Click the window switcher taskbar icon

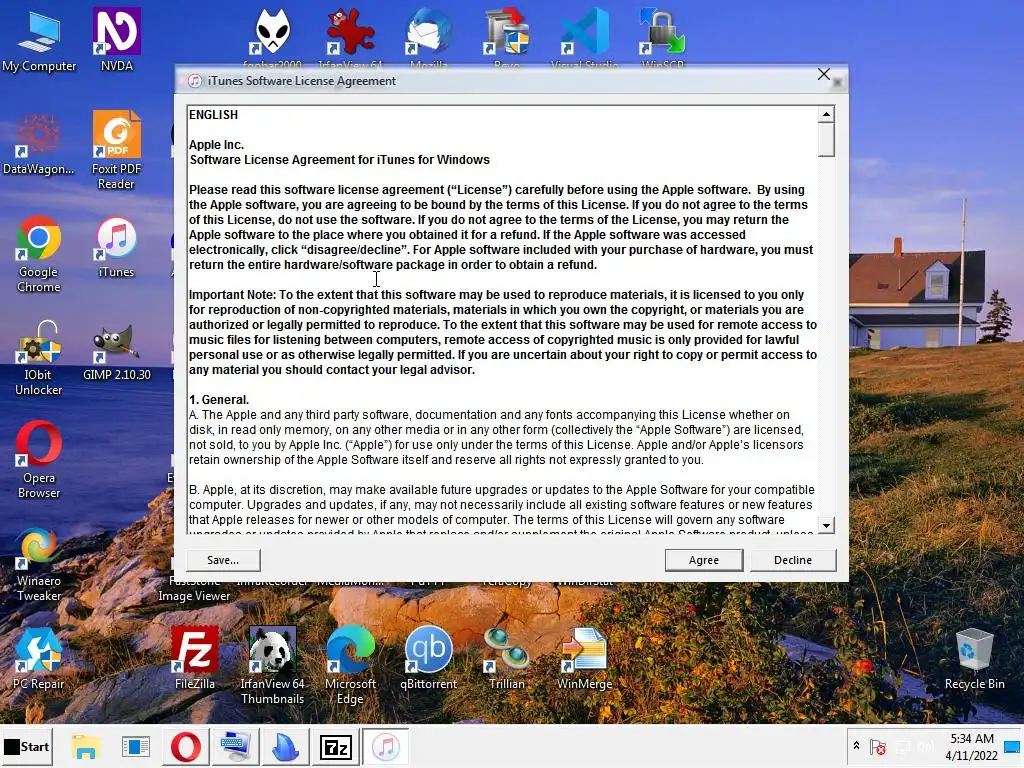tap(136, 746)
